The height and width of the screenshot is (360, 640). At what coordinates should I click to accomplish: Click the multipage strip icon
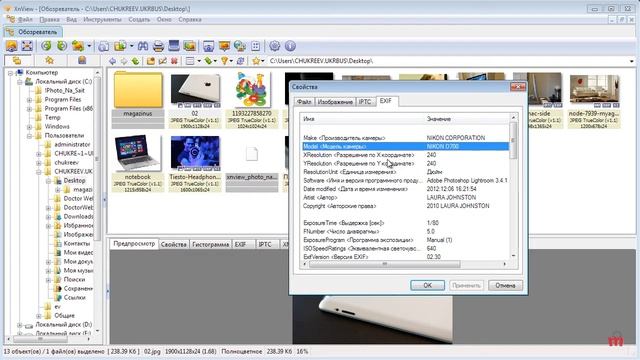256,46
